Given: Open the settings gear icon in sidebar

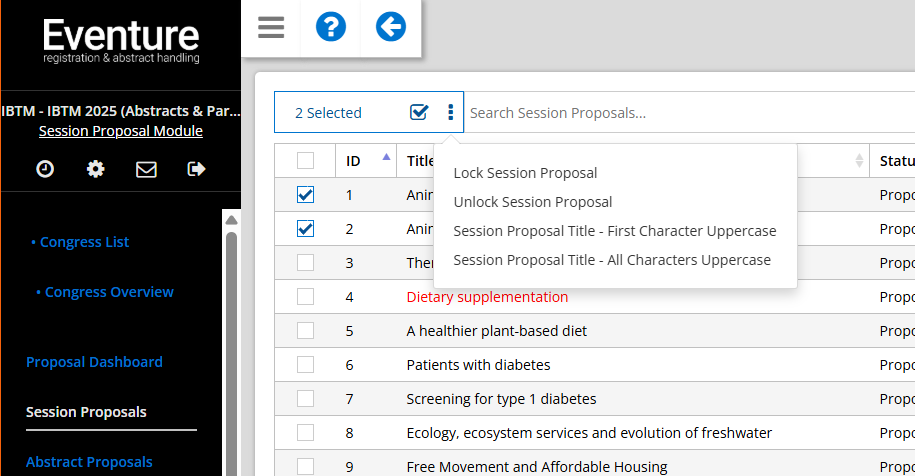Looking at the screenshot, I should pyautogui.click(x=96, y=169).
